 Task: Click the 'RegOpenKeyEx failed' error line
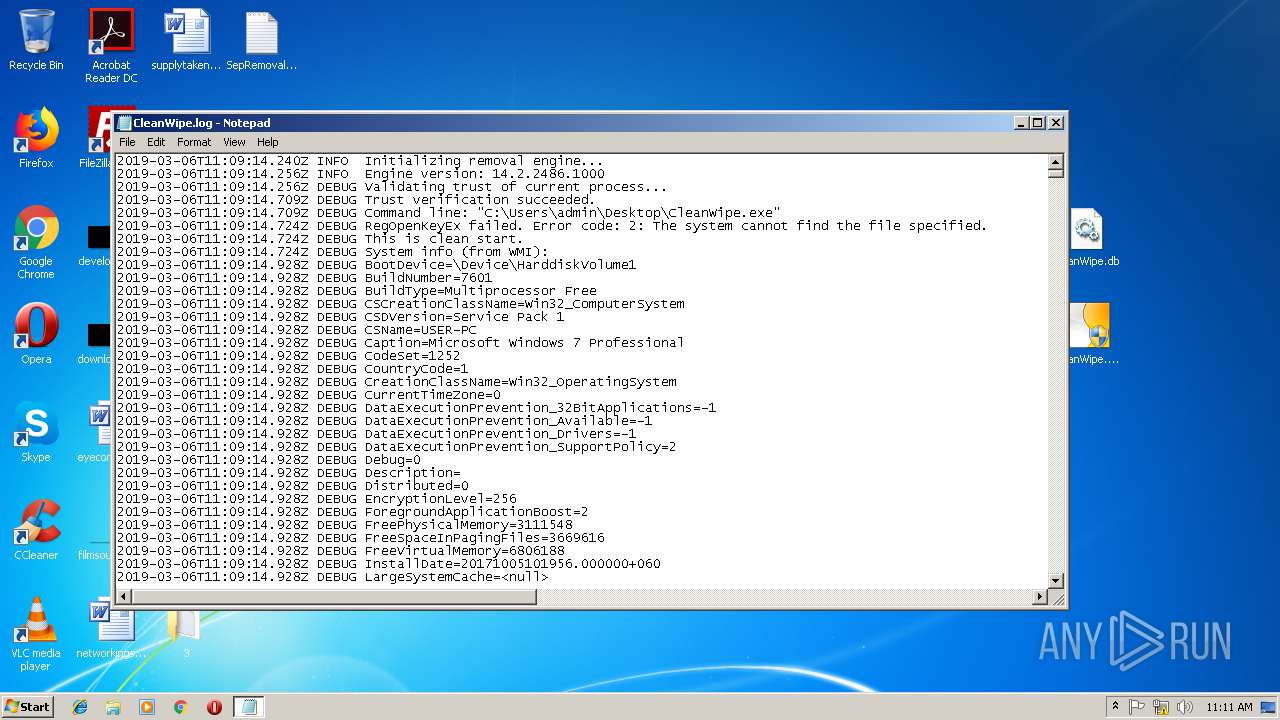point(552,226)
